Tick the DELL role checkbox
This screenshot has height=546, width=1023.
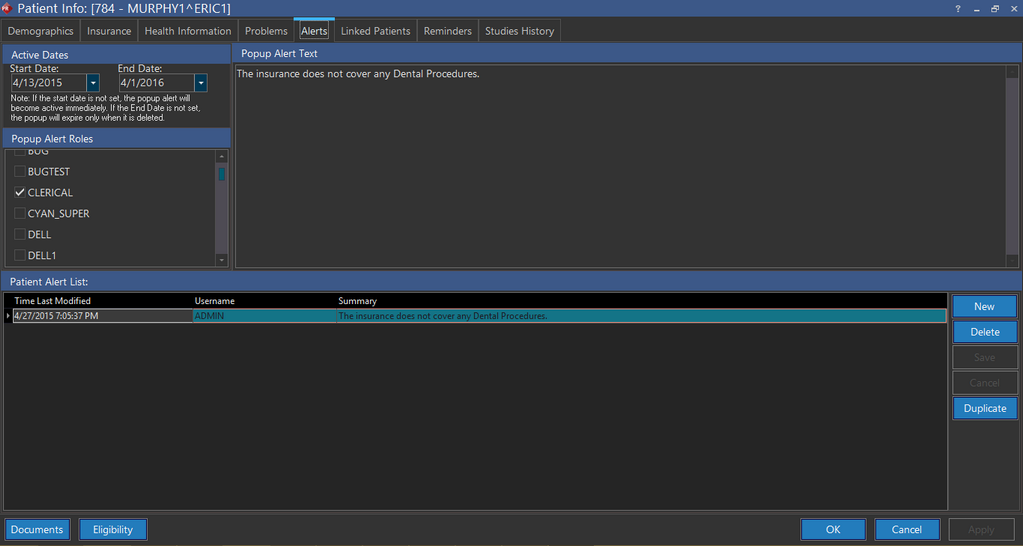(20, 234)
